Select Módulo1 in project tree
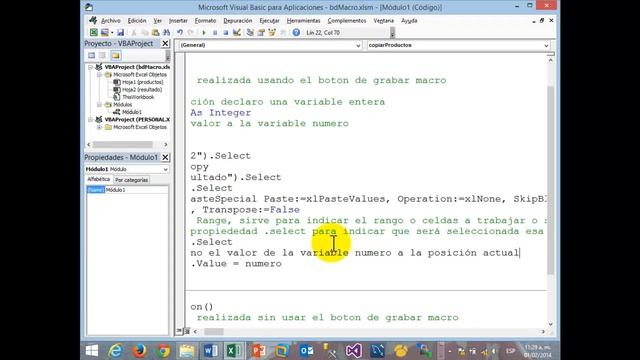Image resolution: width=640 pixels, height=360 pixels. pos(127,112)
